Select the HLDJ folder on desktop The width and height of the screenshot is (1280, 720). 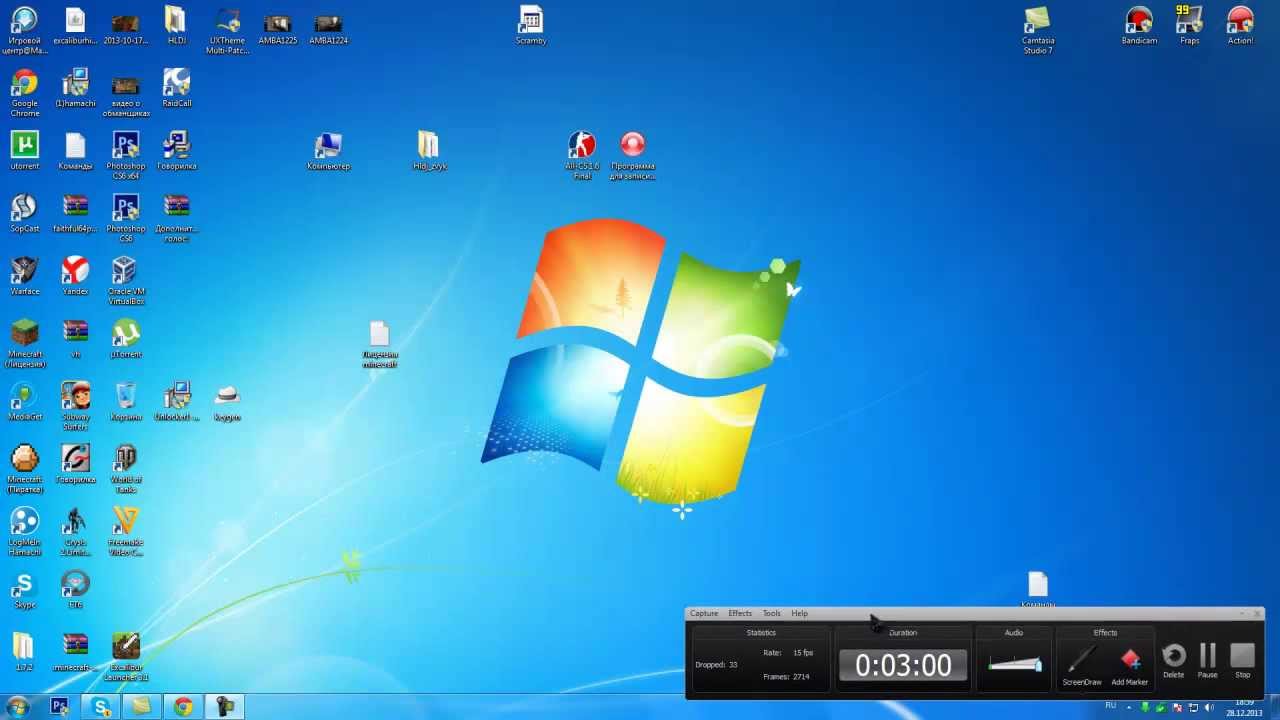click(x=176, y=26)
